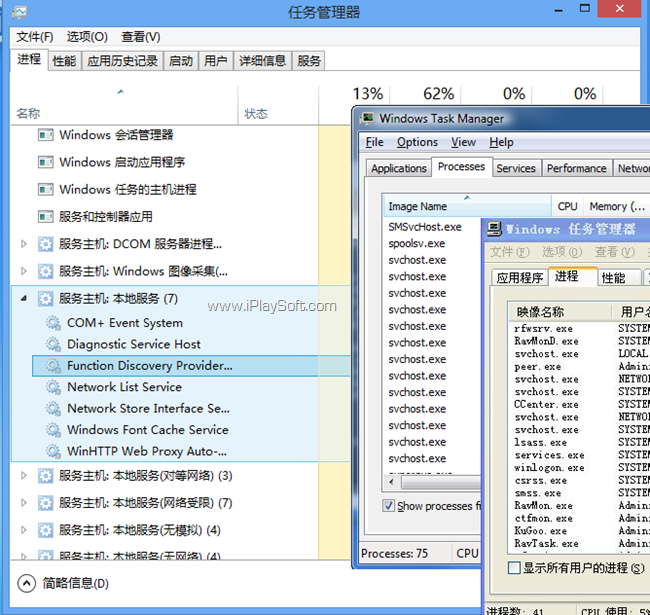This screenshot has width=650, height=615.
Task: Click the Network List Service gear icon
Action: 53,387
